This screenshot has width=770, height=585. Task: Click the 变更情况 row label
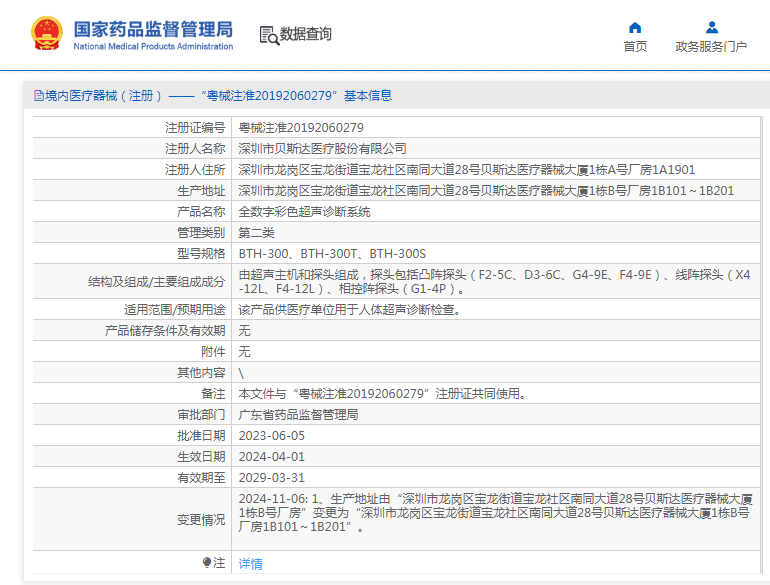pyautogui.click(x=201, y=520)
